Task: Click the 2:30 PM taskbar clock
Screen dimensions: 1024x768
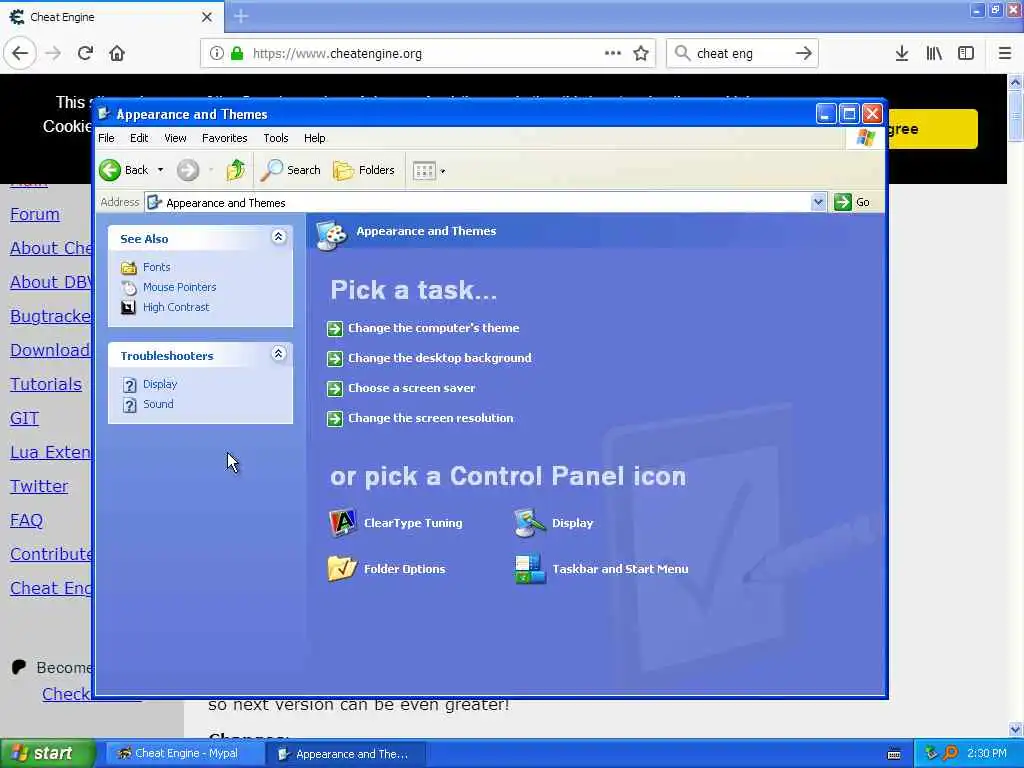Action: (x=987, y=754)
